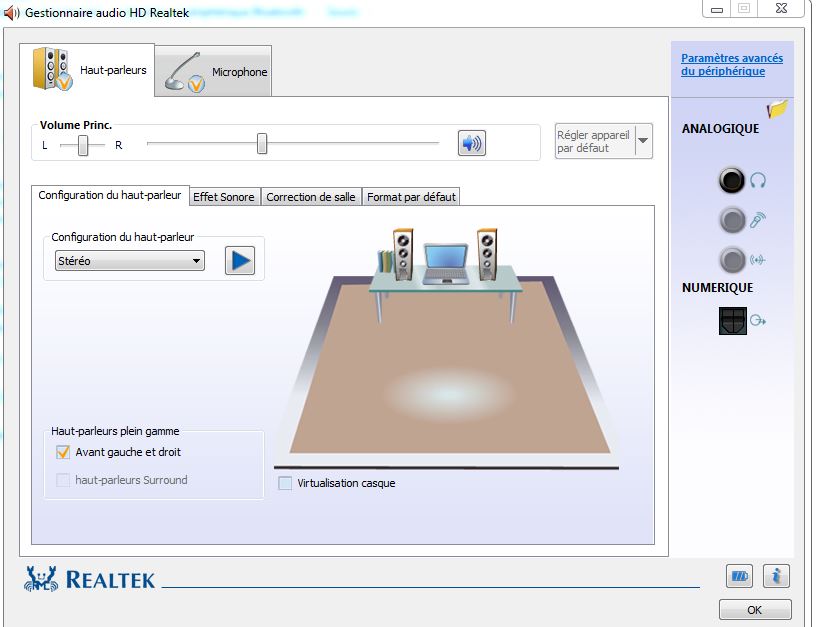
Task: Open the information about dialog icon
Action: pos(776,577)
